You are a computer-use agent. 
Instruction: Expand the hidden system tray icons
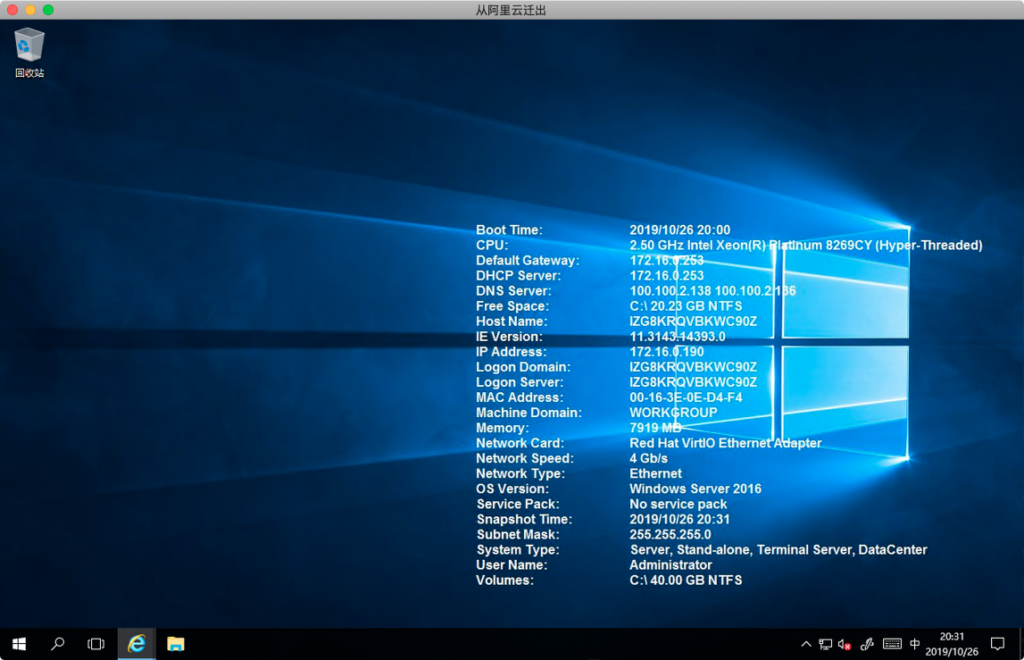coord(806,643)
